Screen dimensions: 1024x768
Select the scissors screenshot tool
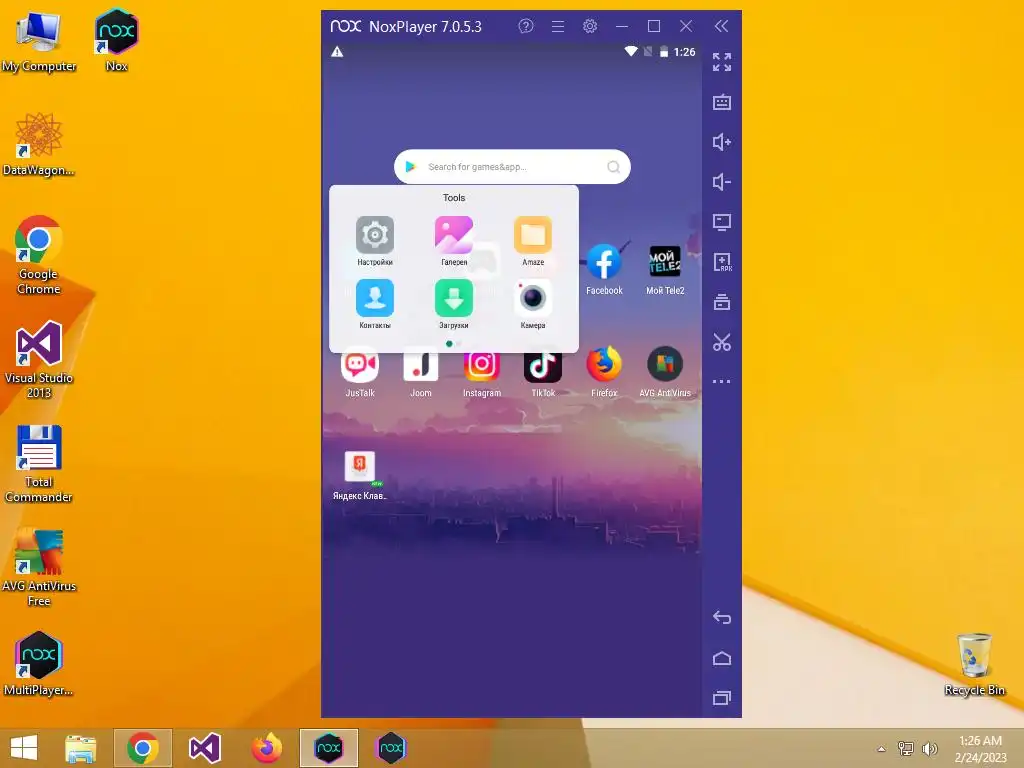(722, 342)
